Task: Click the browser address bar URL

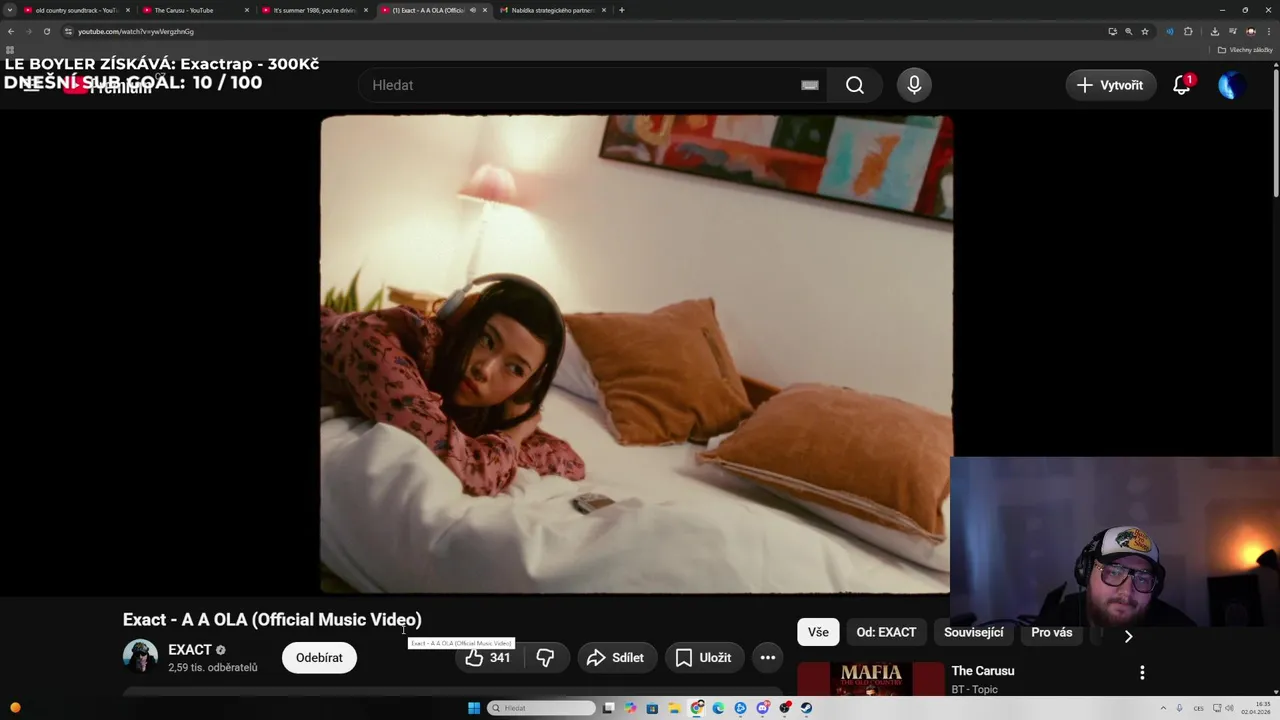Action: 136,31
